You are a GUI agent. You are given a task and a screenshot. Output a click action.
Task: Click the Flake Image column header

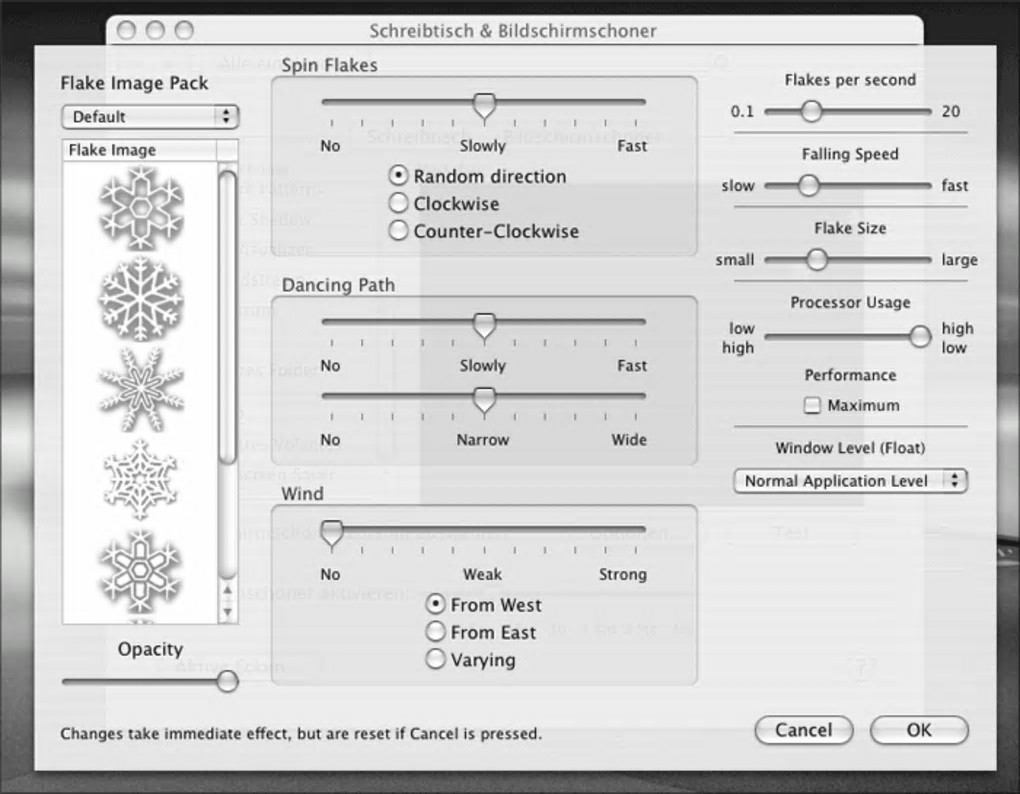(139, 150)
